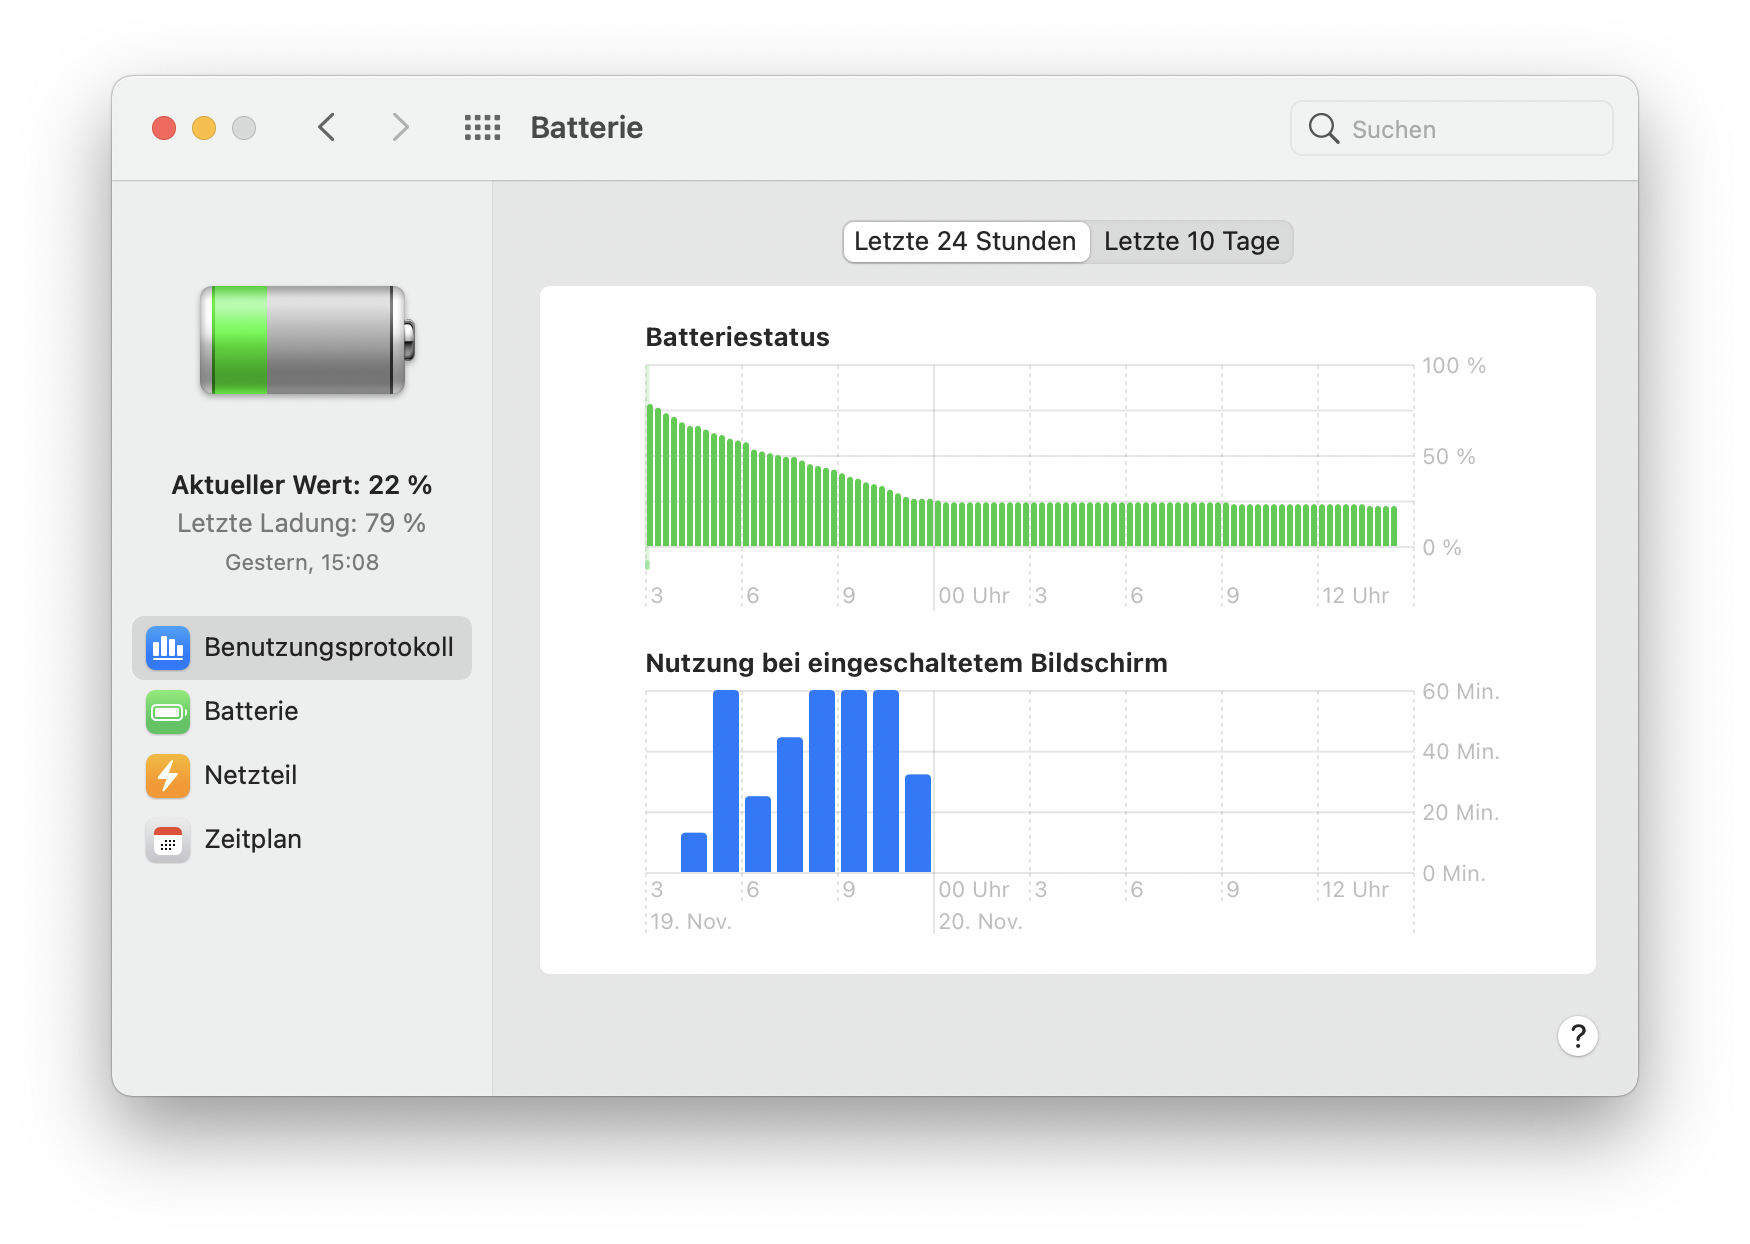Switch to Letzte 24 Stunden tab
The width and height of the screenshot is (1750, 1244).
coord(965,242)
